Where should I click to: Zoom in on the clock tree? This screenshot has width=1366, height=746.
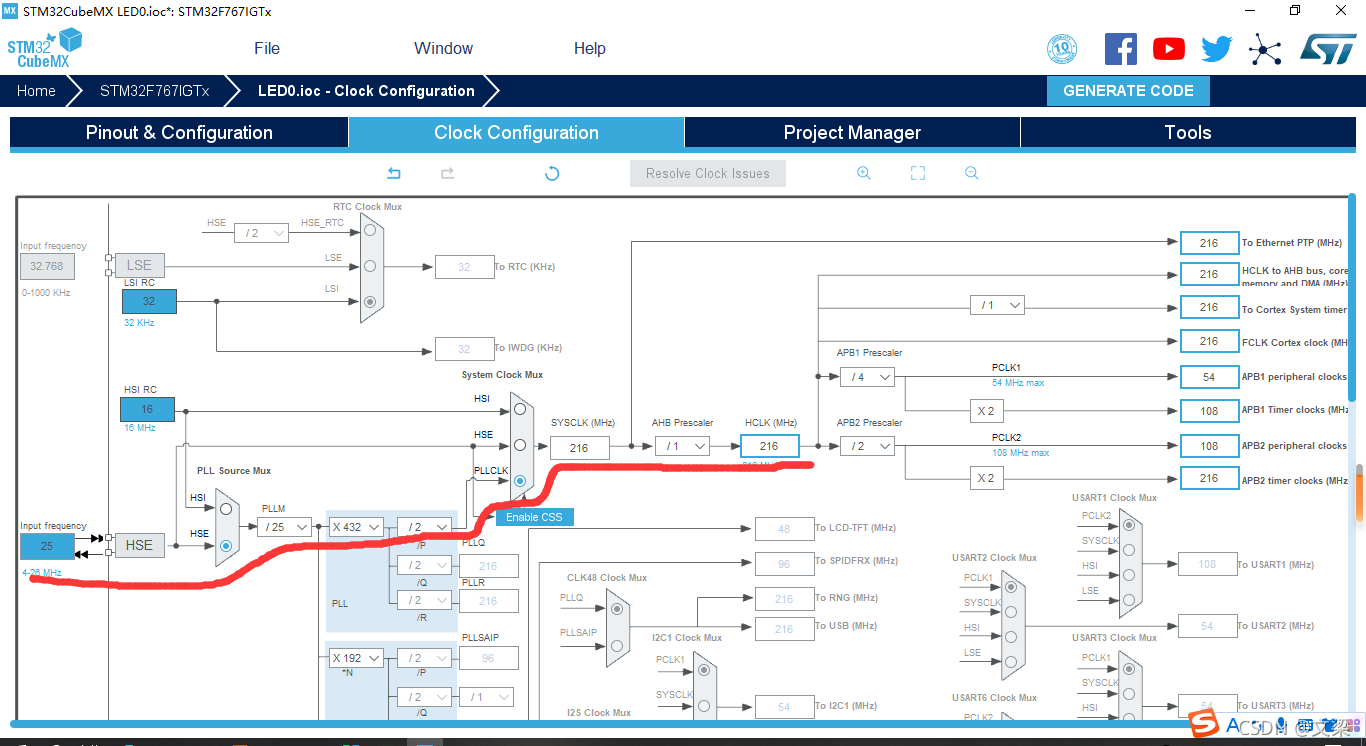coord(864,173)
